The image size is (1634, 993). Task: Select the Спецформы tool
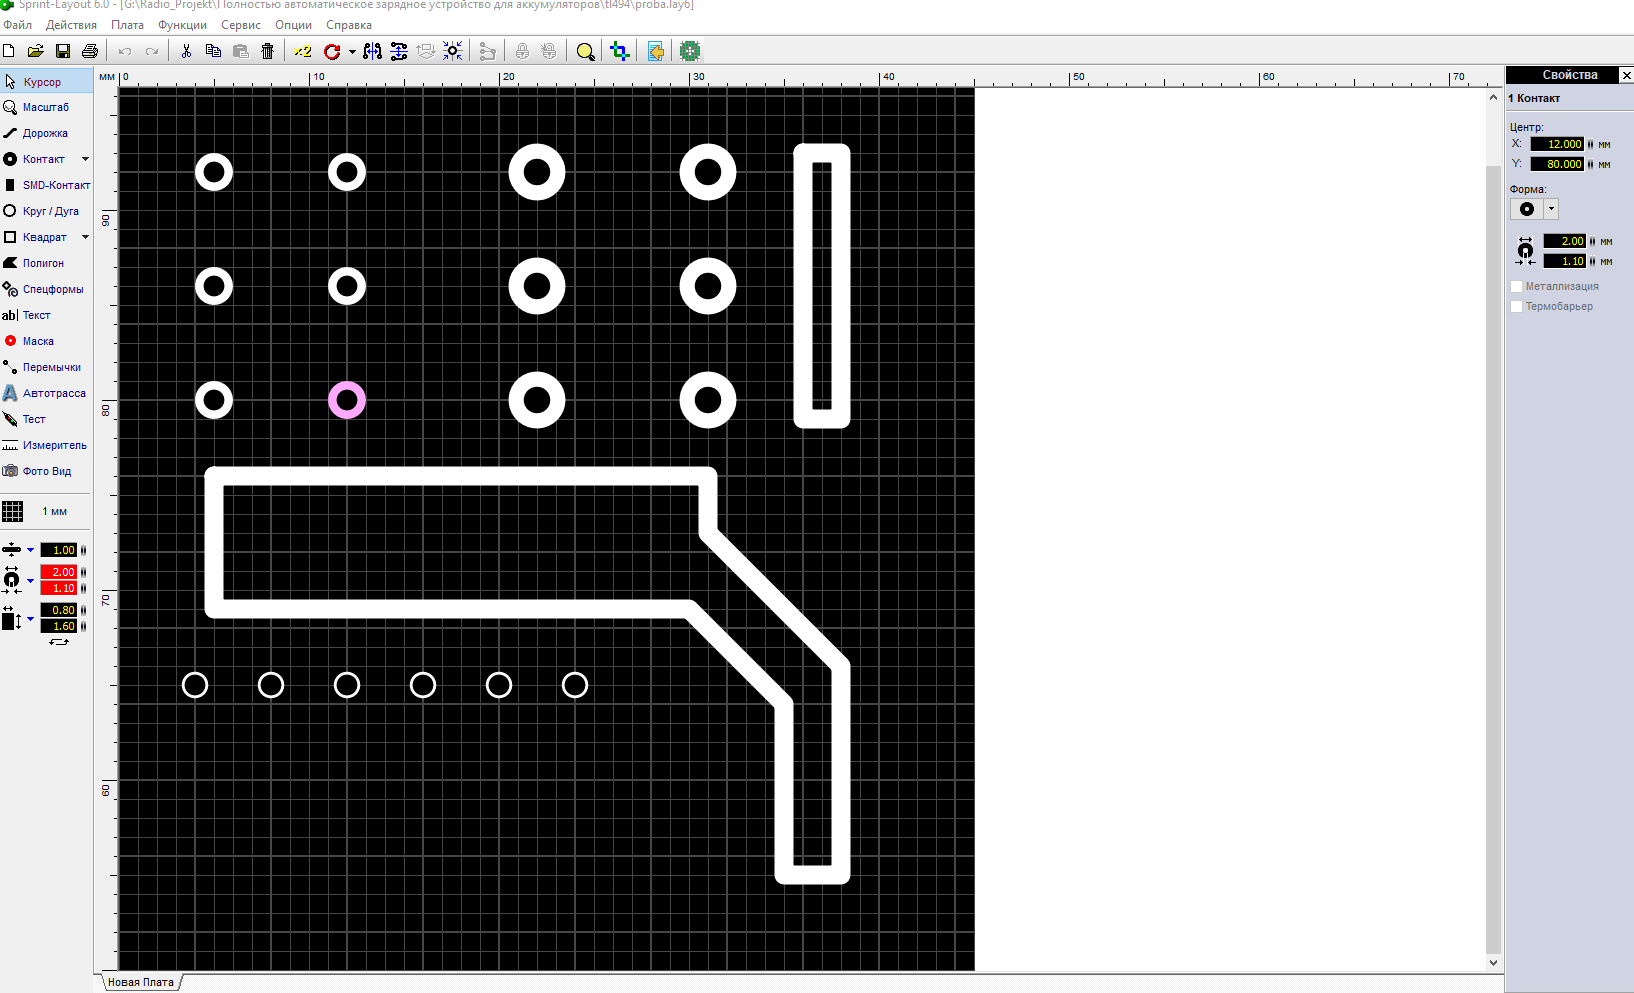46,289
